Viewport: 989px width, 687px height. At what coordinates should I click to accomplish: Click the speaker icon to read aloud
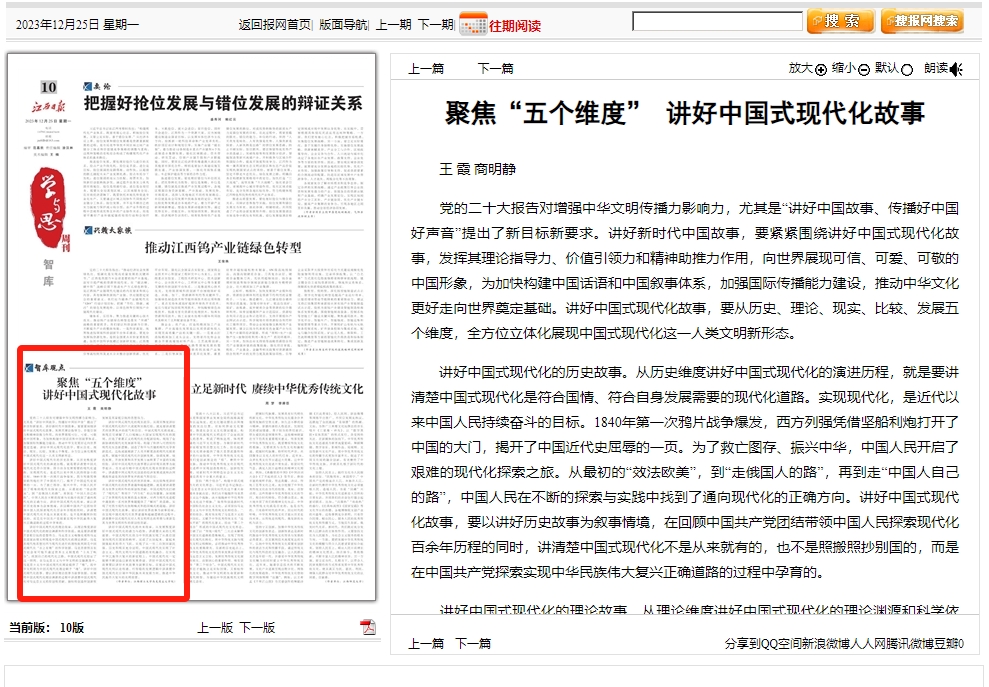(956, 69)
